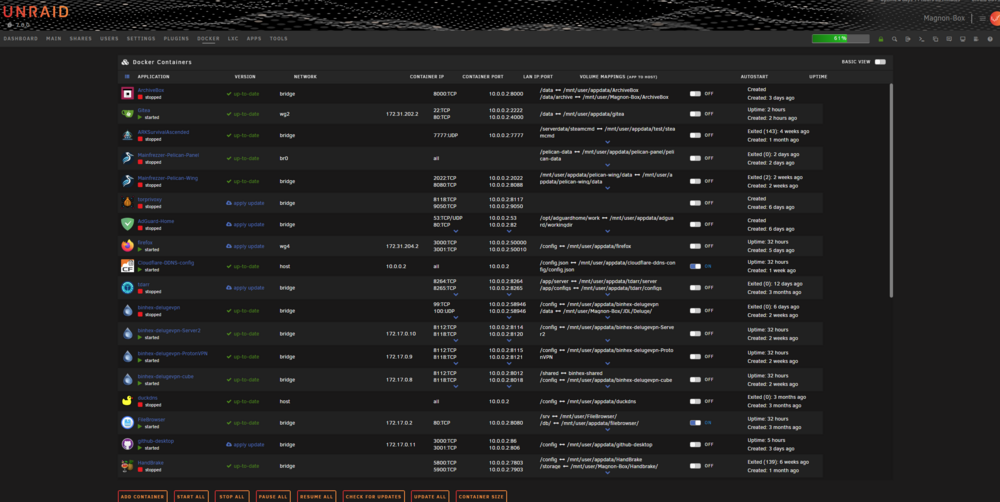Click the 61% usage progress bar
1000x502 pixels.
click(840, 39)
